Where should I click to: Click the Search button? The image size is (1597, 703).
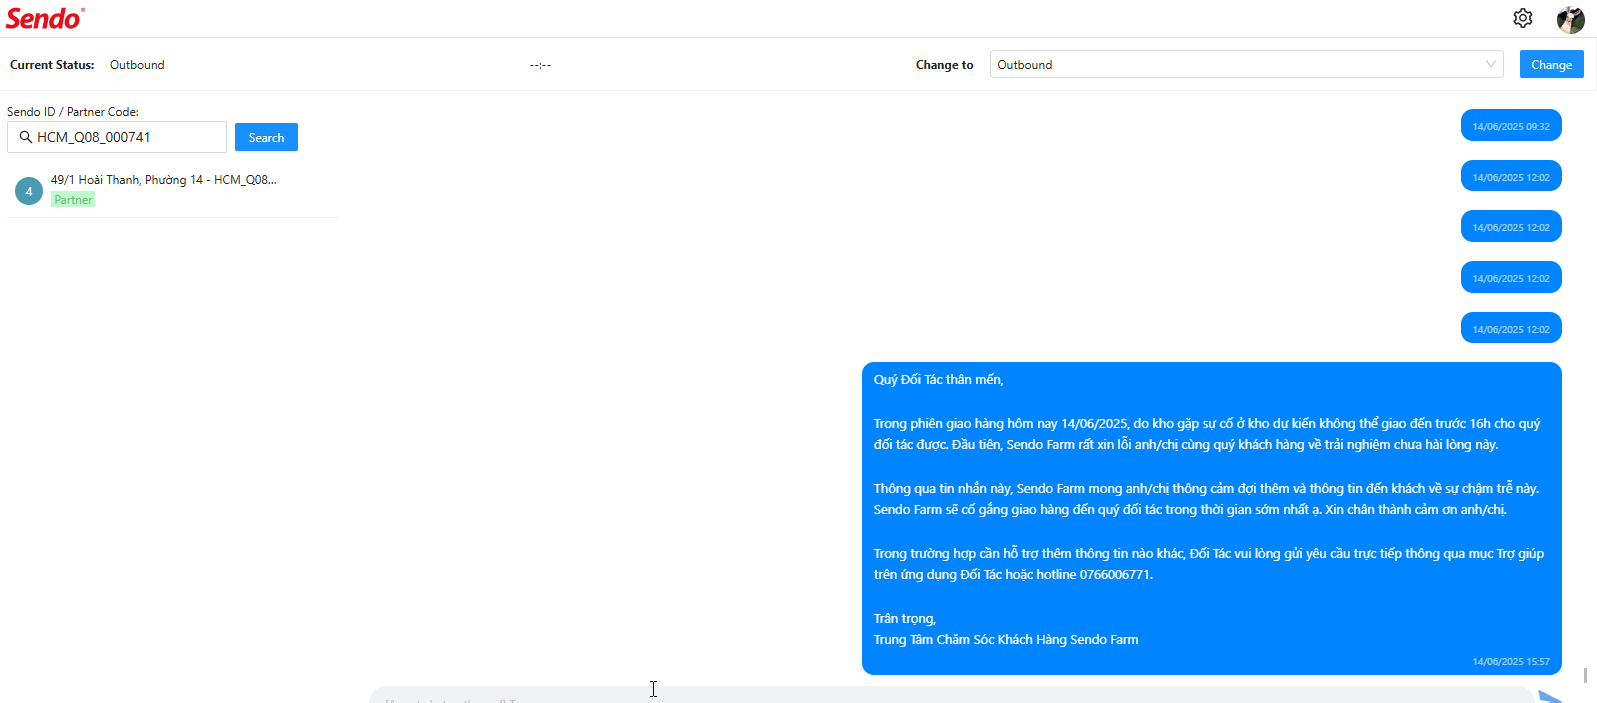266,137
